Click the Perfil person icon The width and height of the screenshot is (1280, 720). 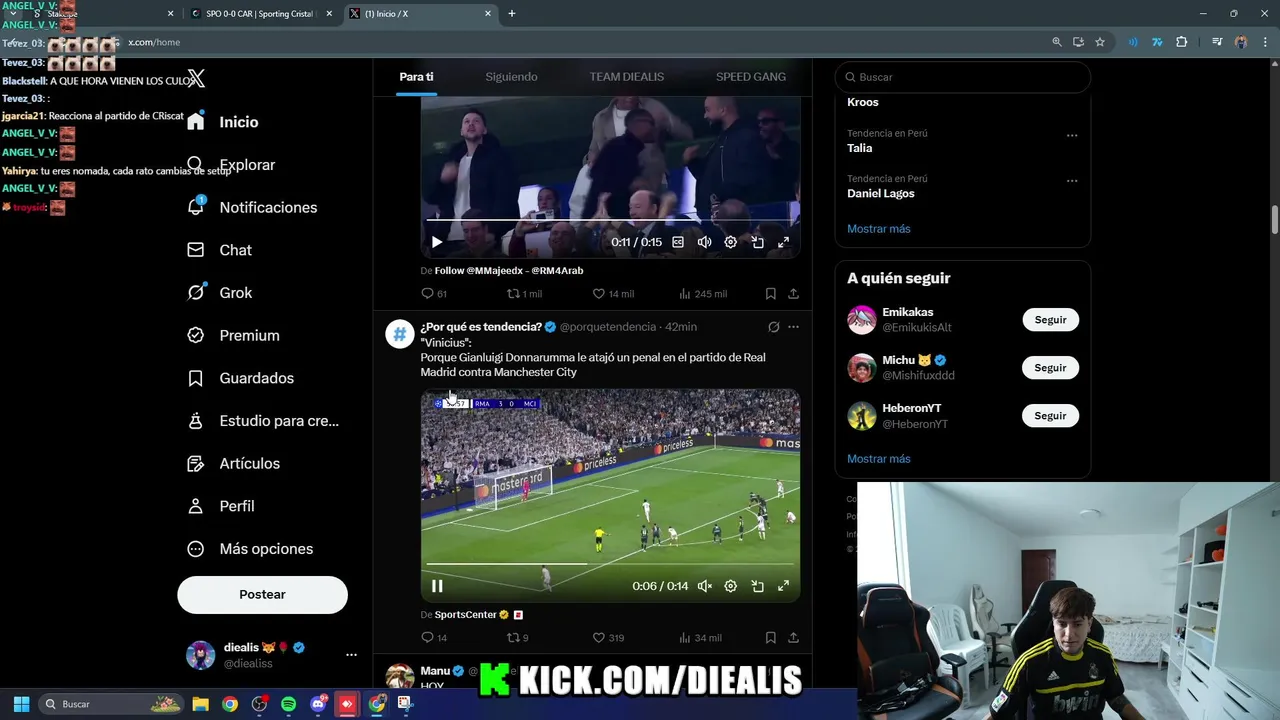(196, 506)
